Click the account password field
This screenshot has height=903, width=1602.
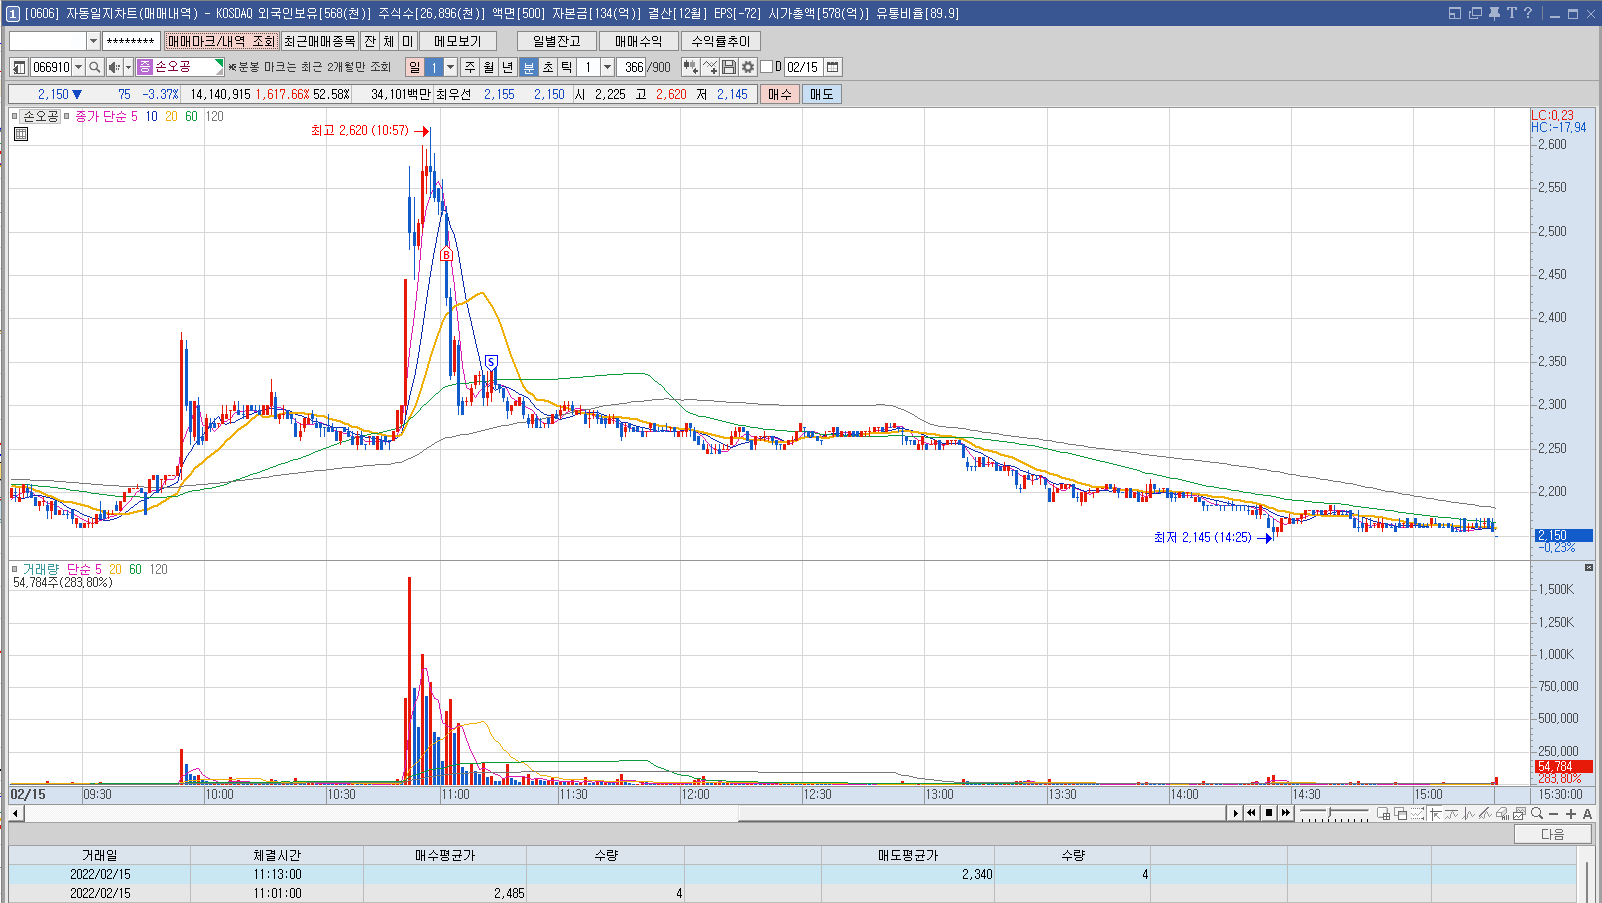point(131,41)
